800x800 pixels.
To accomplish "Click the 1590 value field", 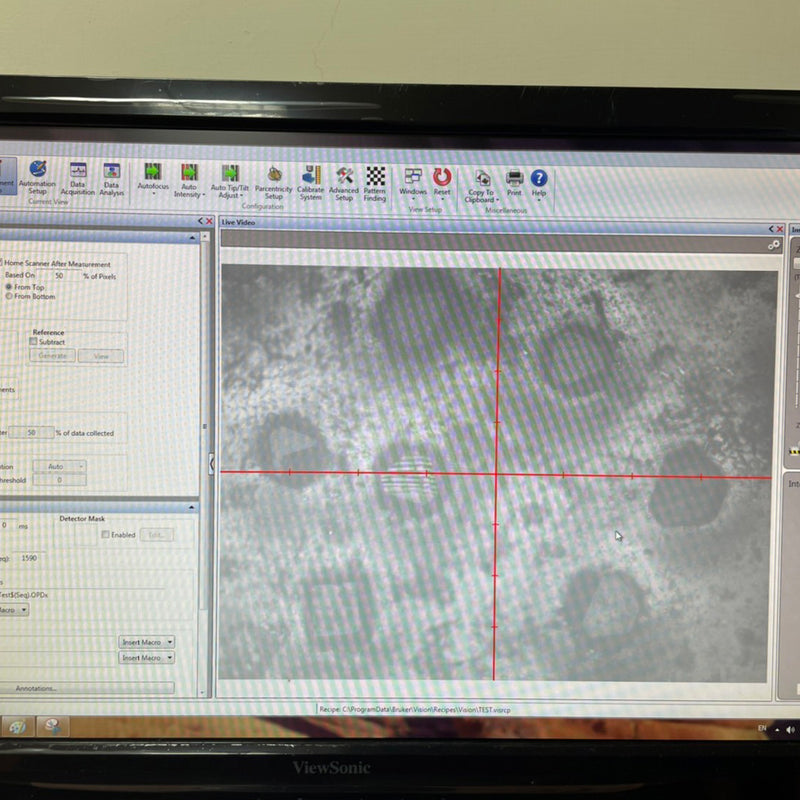I will [x=29, y=558].
